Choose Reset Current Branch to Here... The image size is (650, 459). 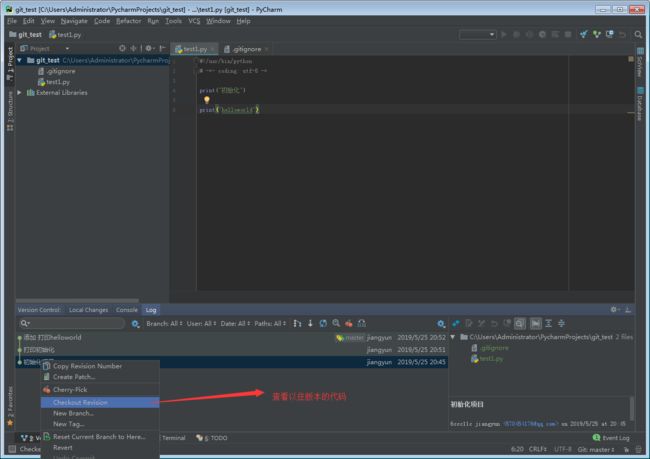[100, 437]
